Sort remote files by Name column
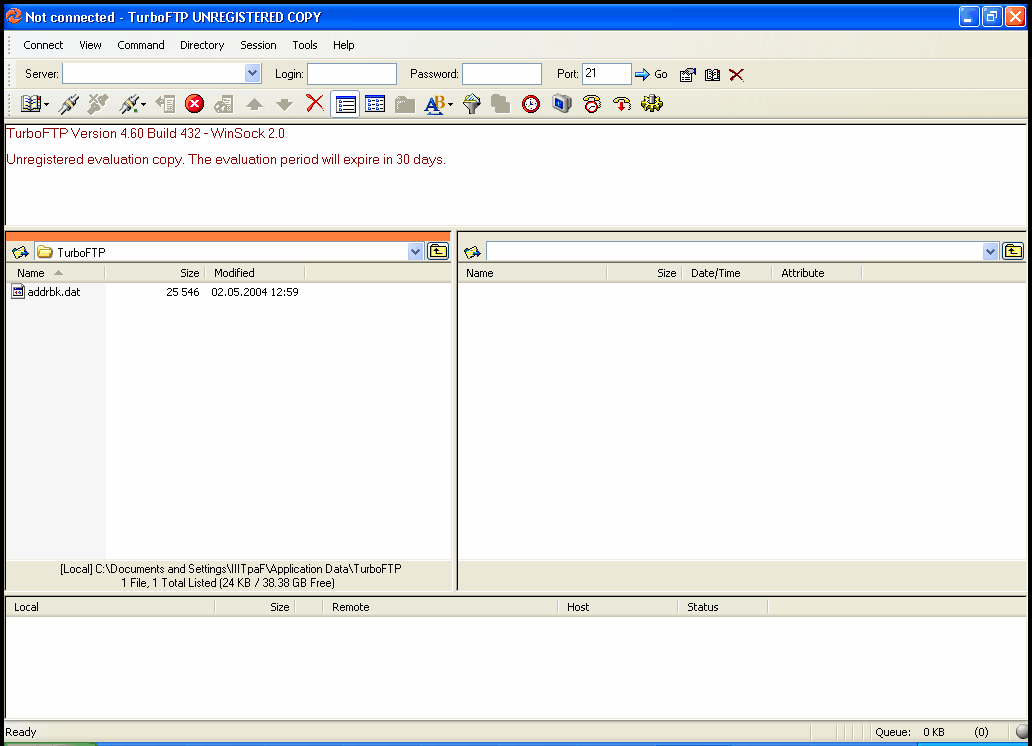This screenshot has height=746, width=1032. point(532,273)
